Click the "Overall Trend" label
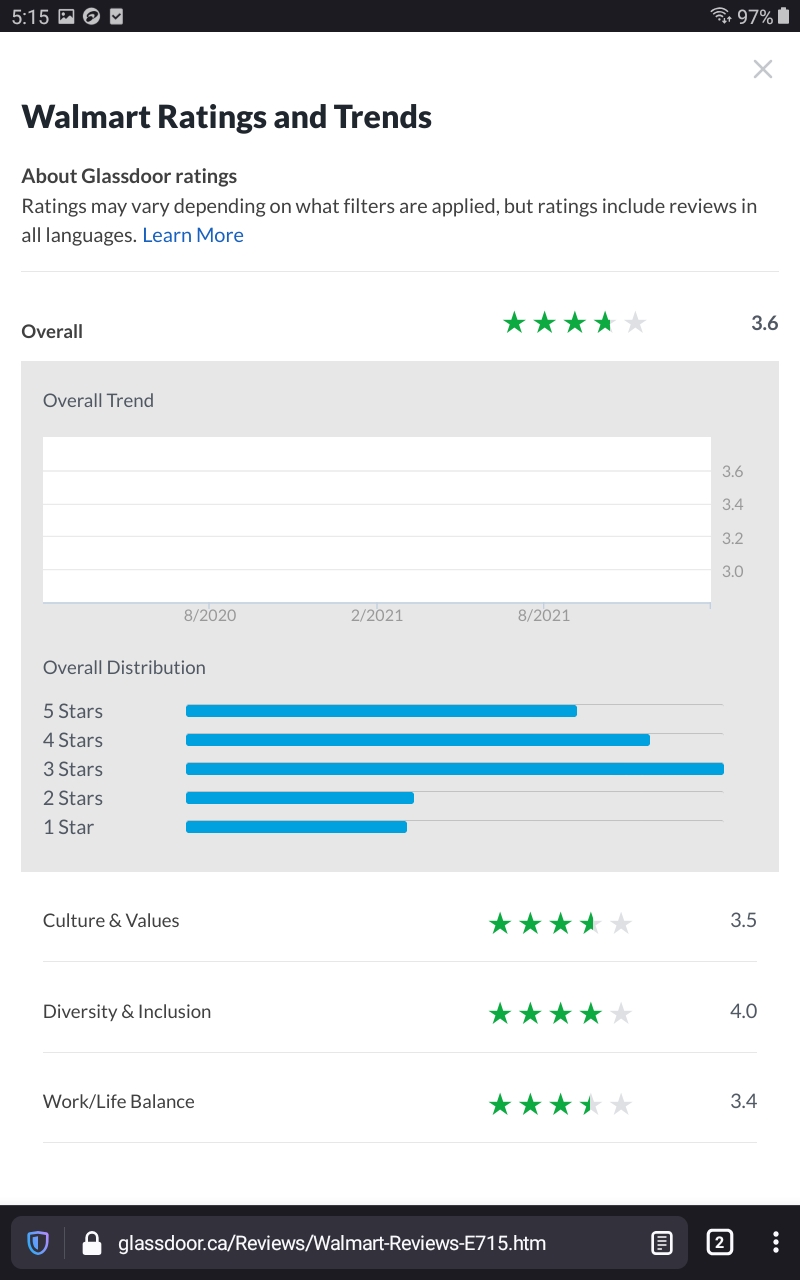The height and width of the screenshot is (1280, 800). (98, 400)
